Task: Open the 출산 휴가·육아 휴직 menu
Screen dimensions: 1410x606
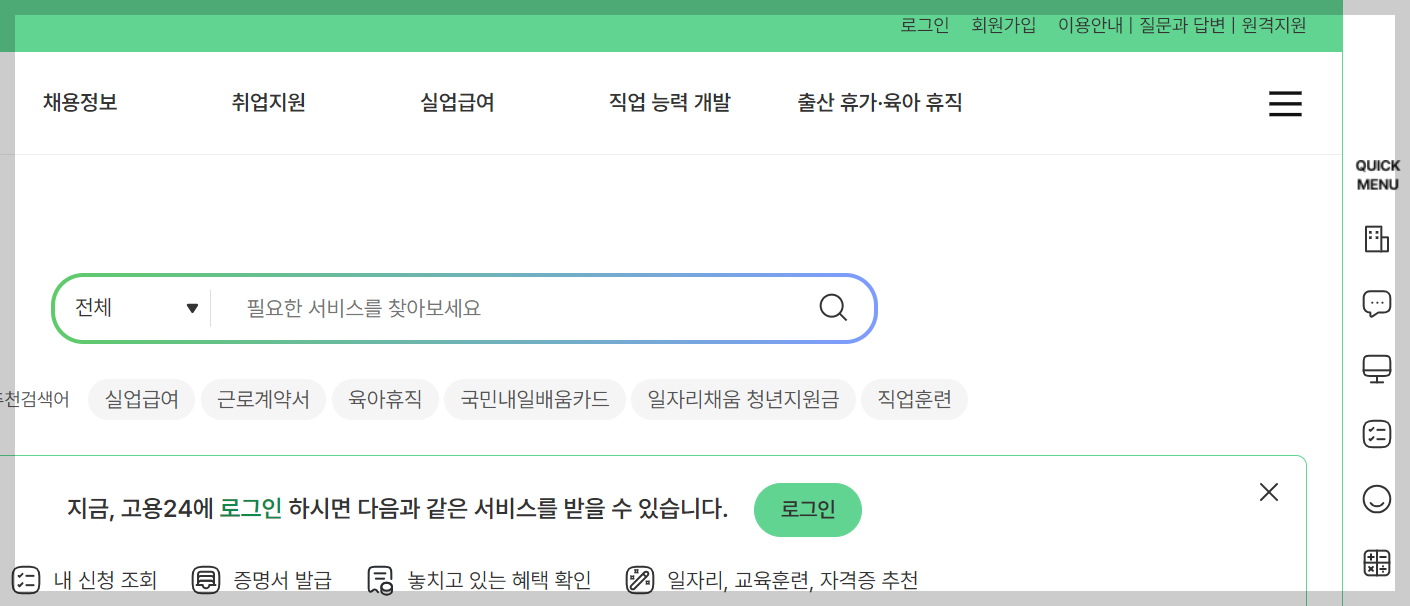Action: (880, 102)
